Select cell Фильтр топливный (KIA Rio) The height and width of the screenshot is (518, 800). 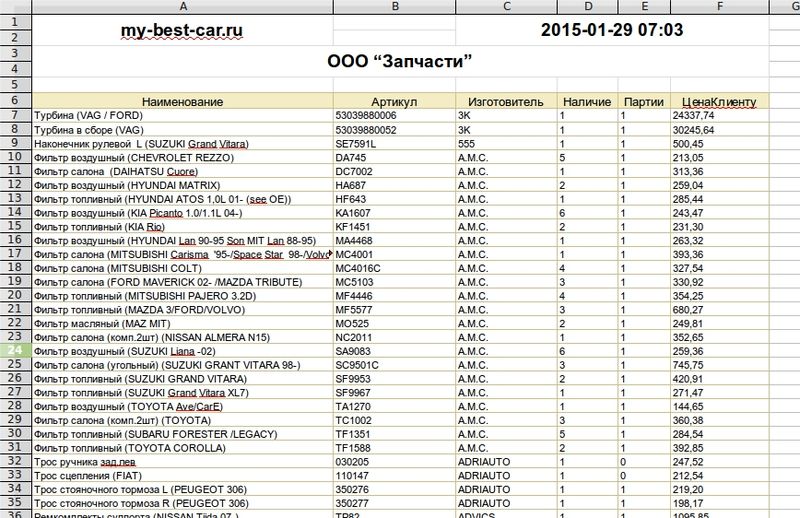tap(183, 227)
